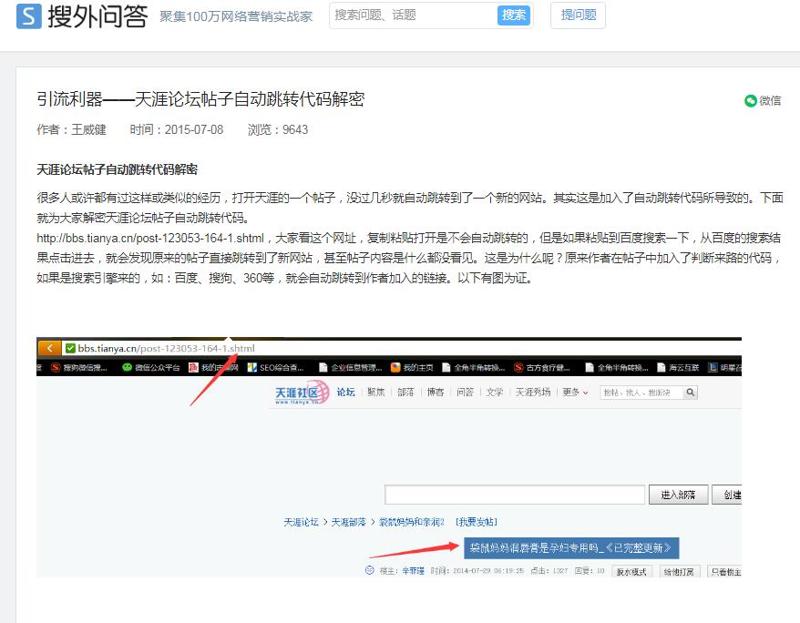Open the 天涯部落 breadcrumb link

click(x=348, y=521)
